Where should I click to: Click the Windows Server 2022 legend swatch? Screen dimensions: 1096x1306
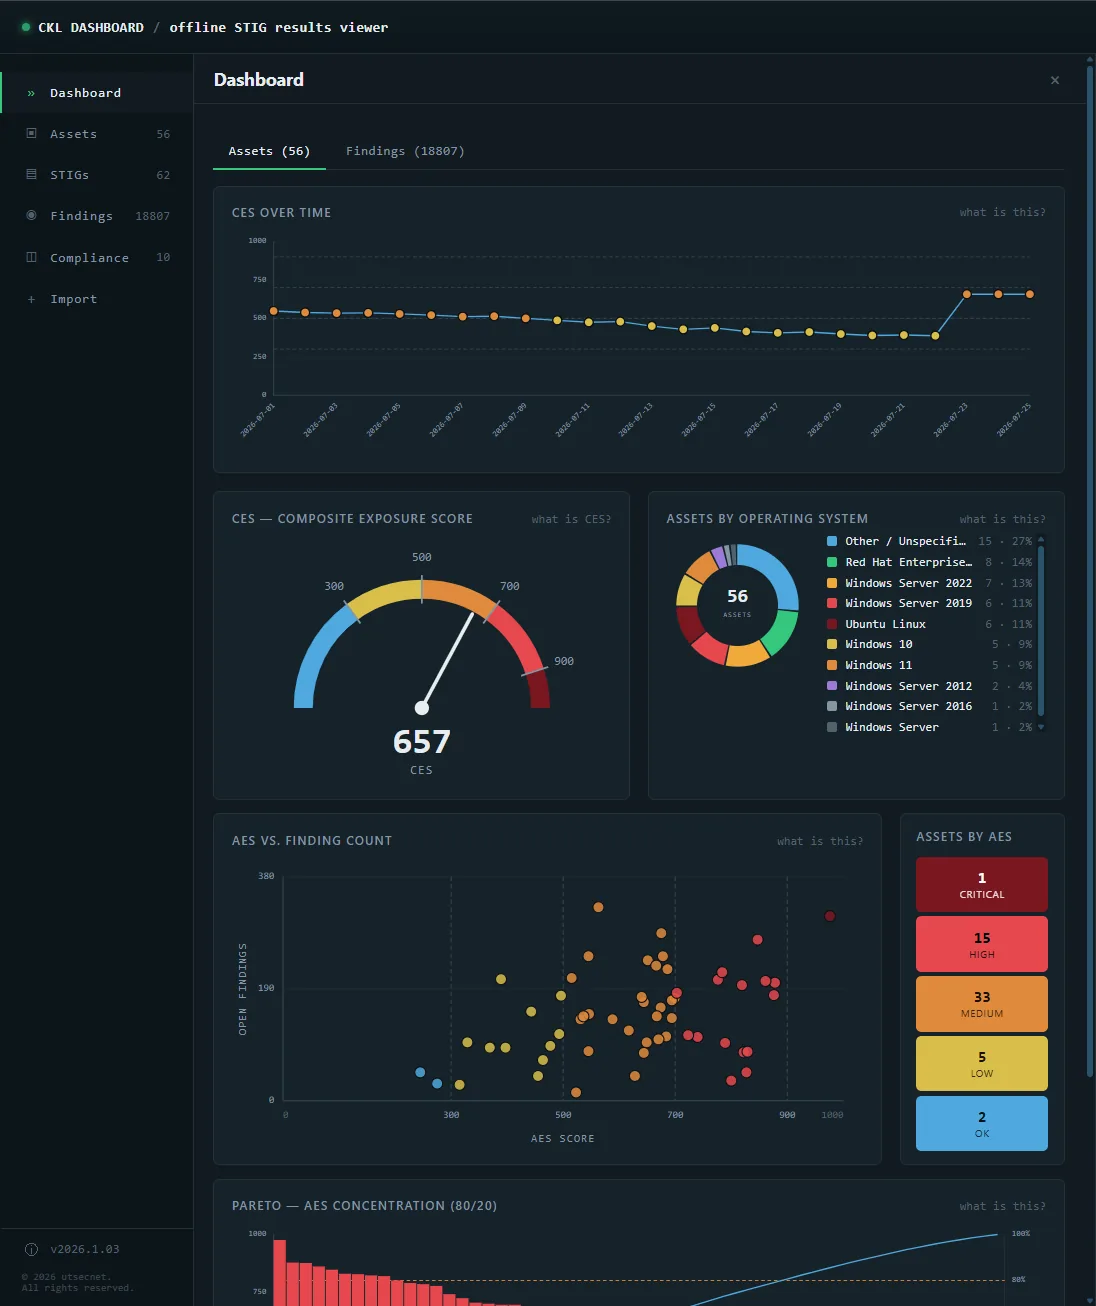pyautogui.click(x=832, y=583)
